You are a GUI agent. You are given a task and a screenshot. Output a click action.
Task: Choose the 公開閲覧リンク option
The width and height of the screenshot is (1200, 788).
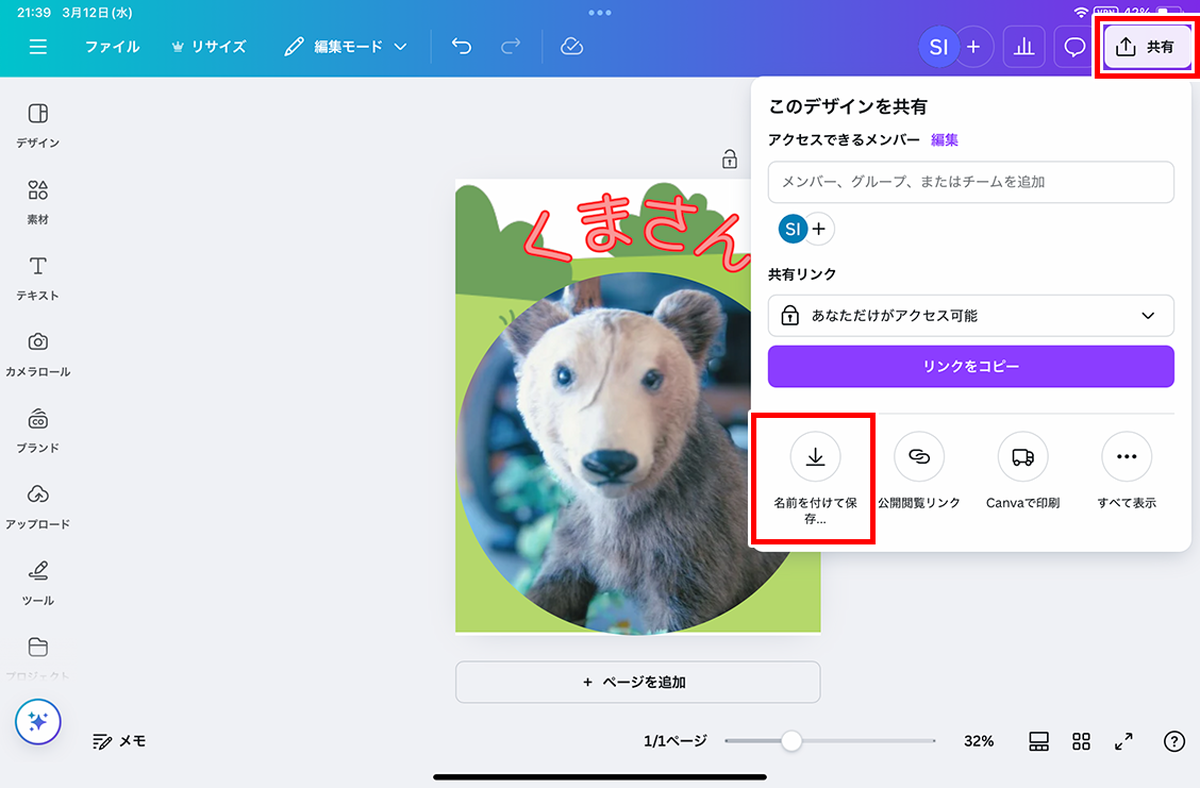919,472
